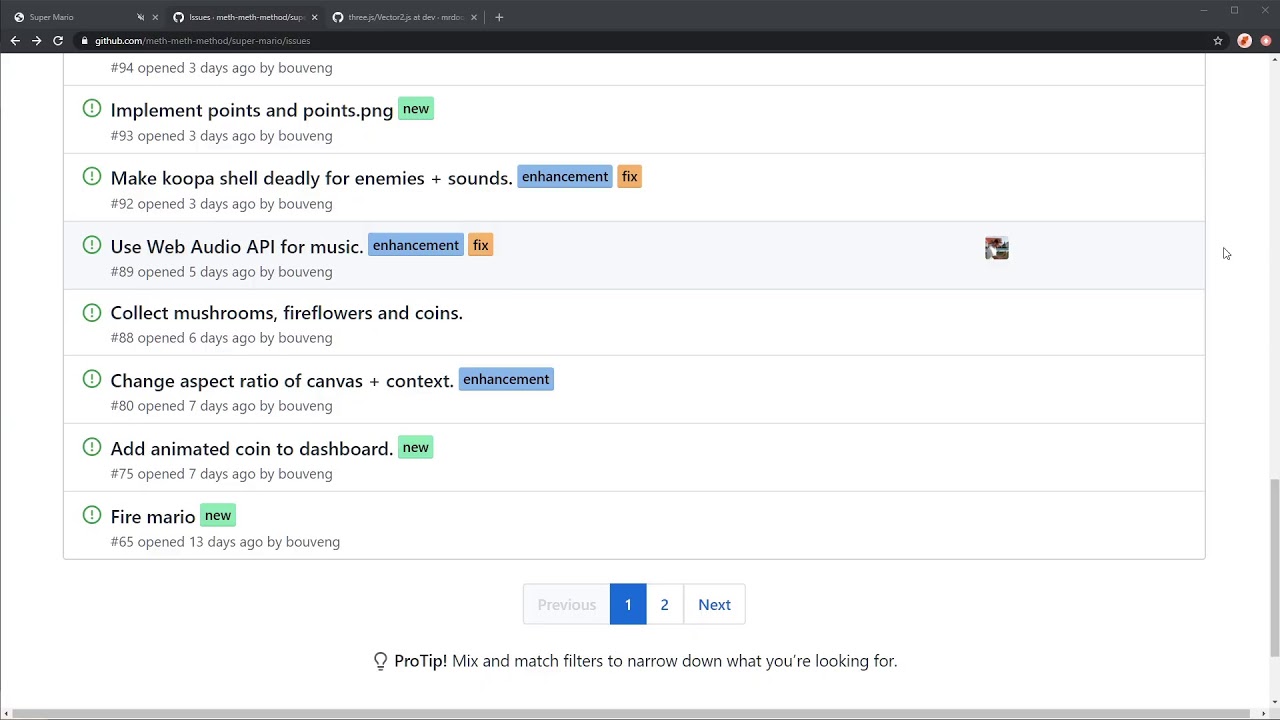Click author bouveng on issue #93
The image size is (1280, 720).
click(x=305, y=136)
